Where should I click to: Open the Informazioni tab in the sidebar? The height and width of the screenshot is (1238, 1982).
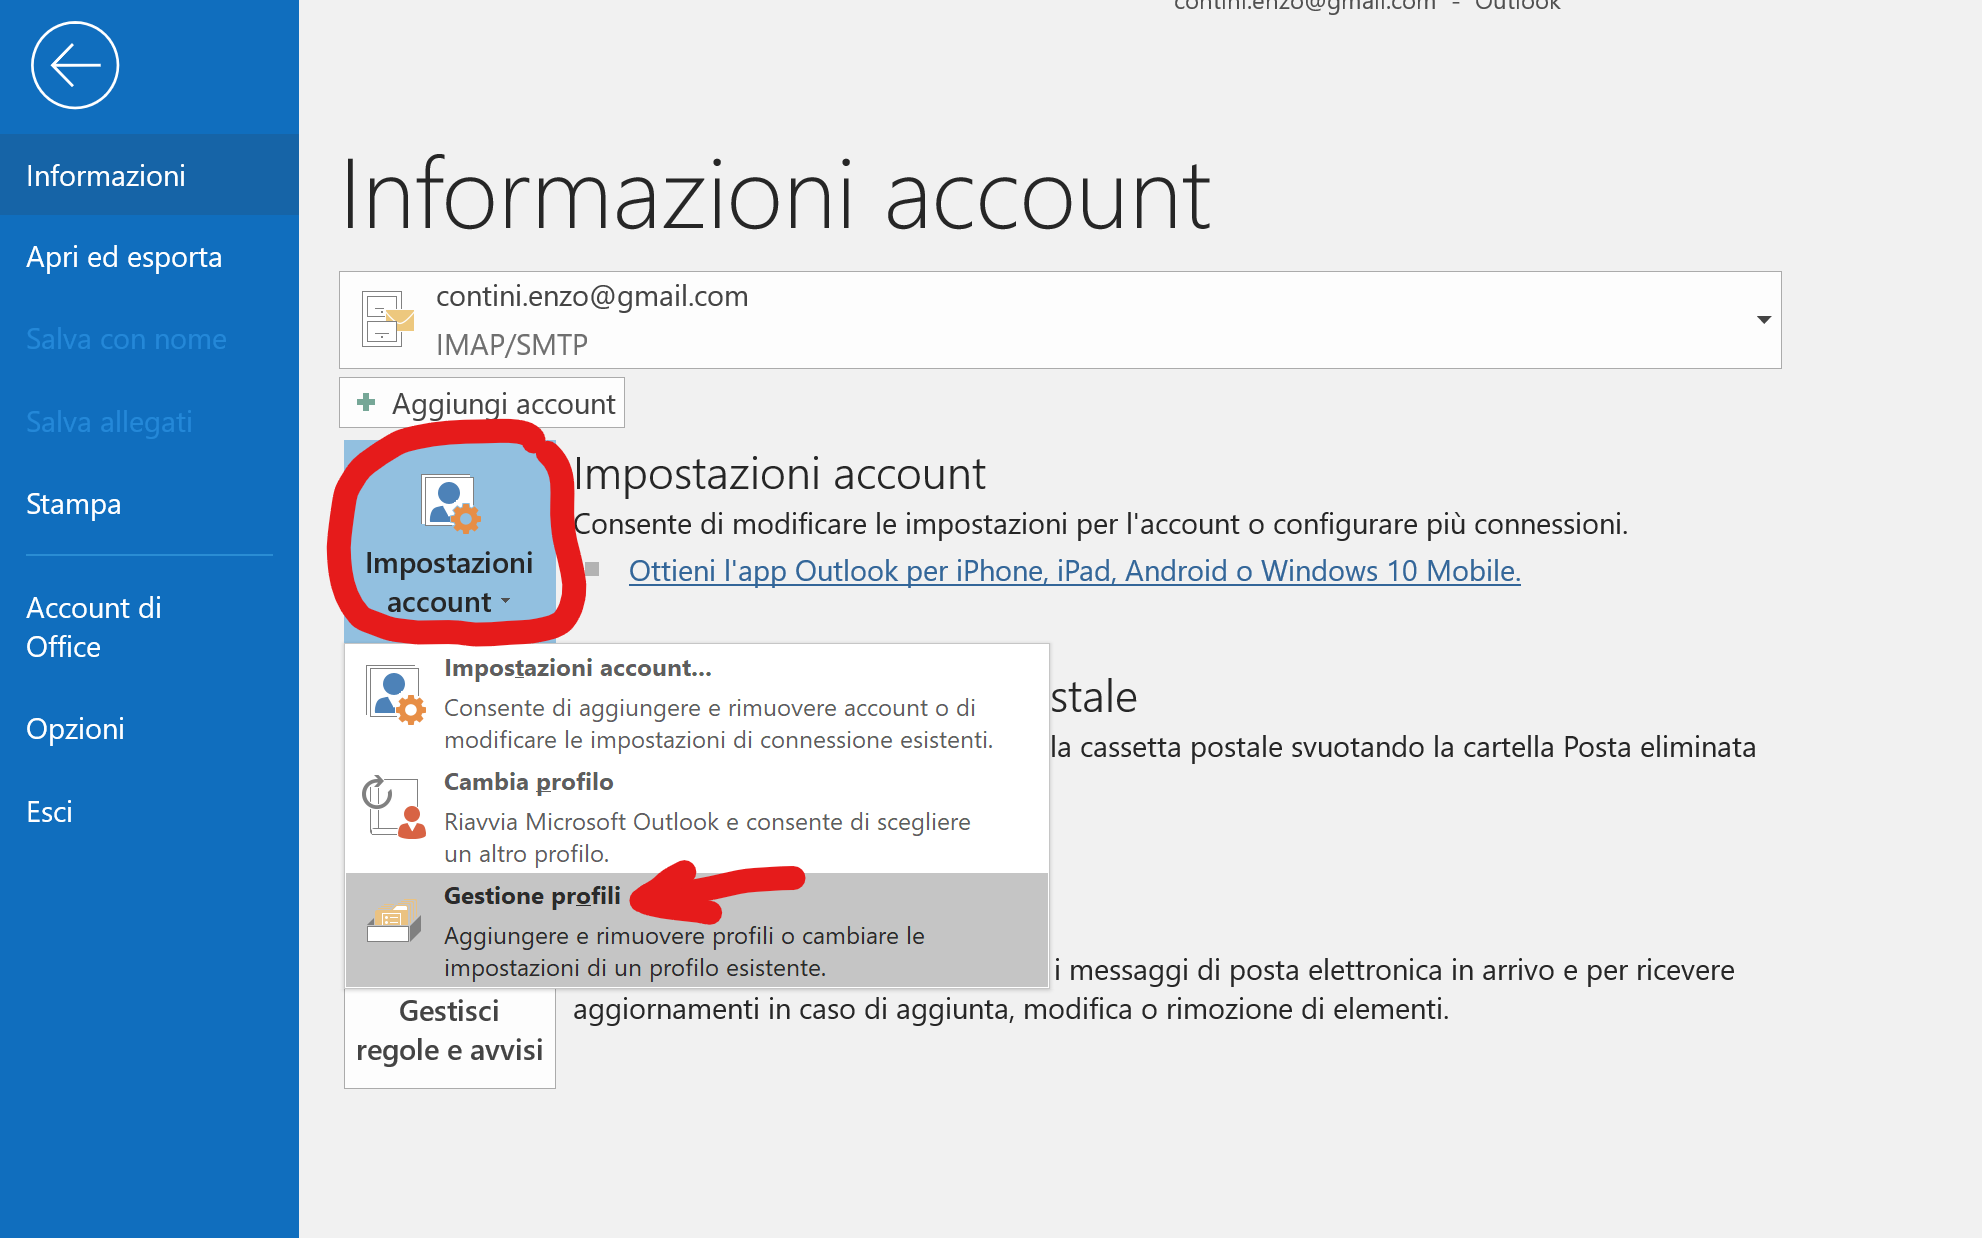(106, 175)
